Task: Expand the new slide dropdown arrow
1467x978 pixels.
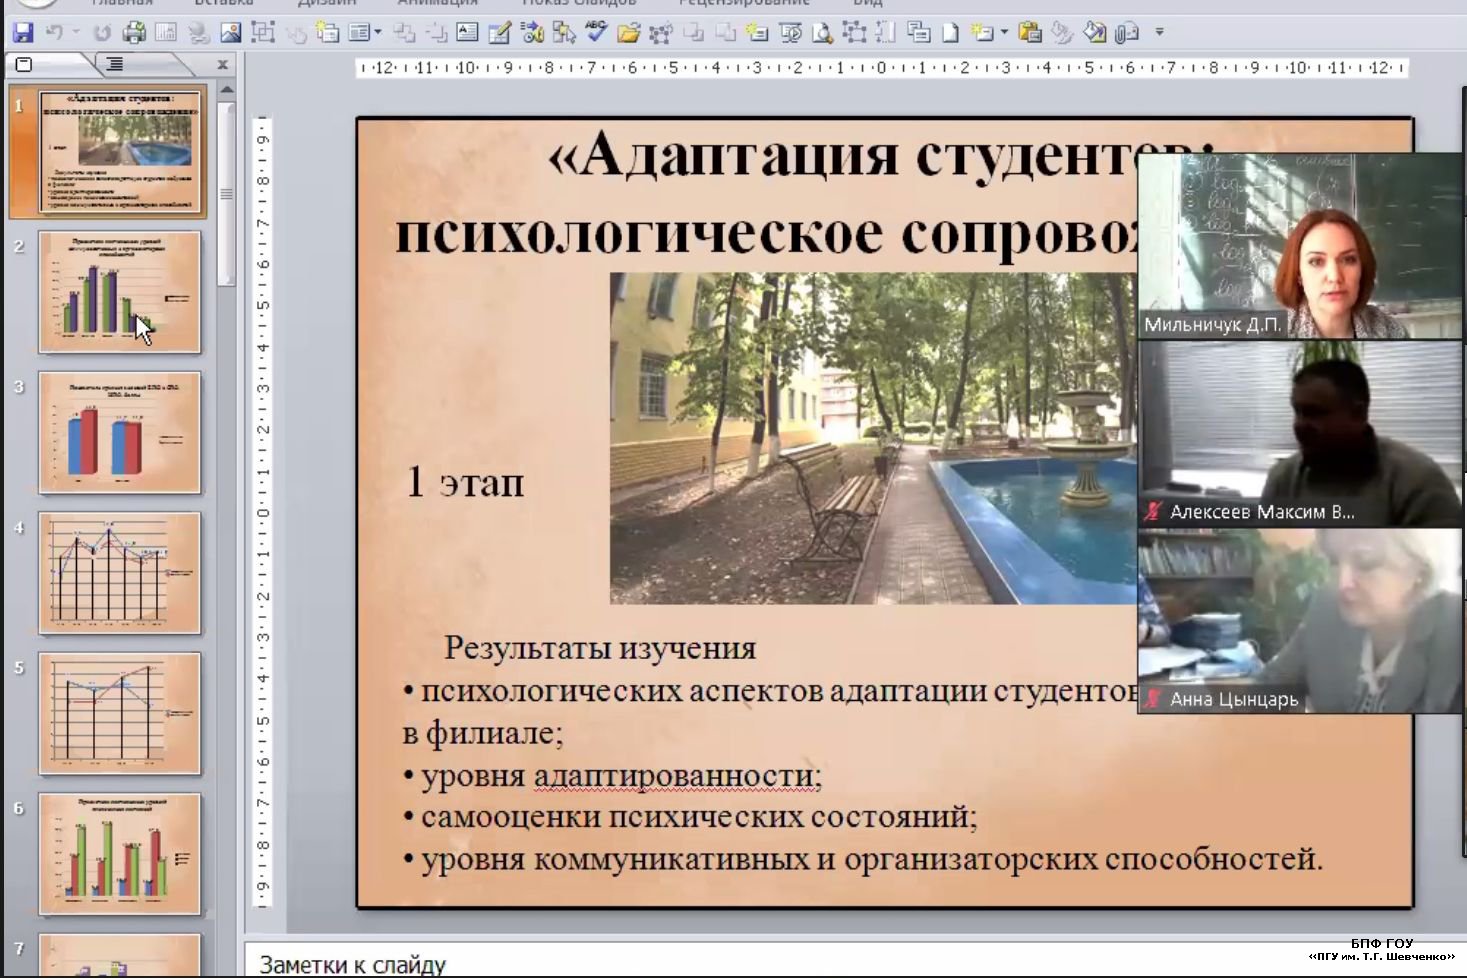Action: point(1005,33)
